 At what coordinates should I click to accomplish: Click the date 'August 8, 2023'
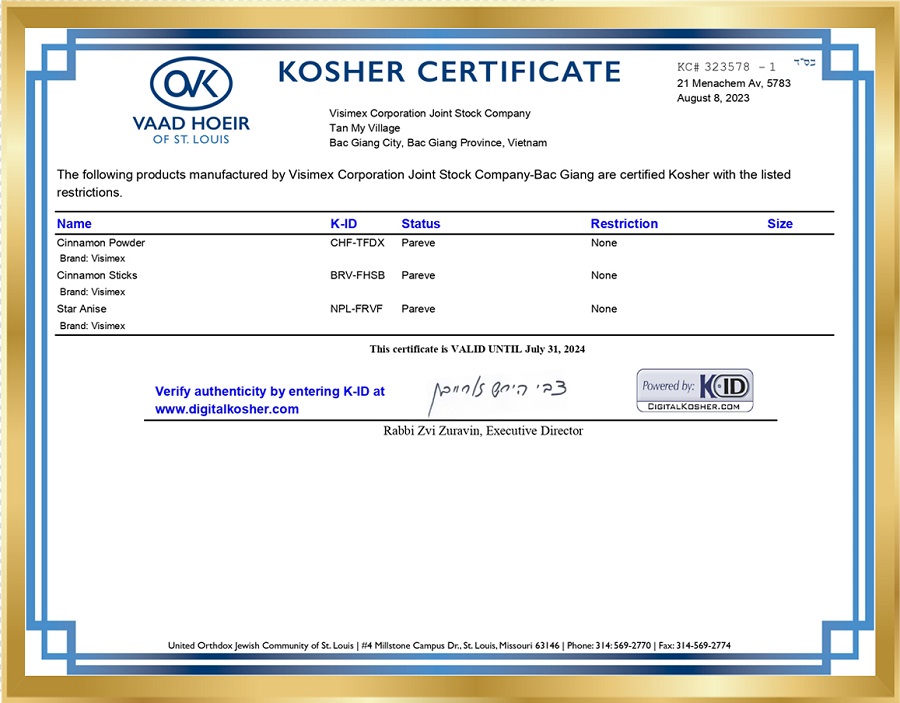[x=713, y=98]
